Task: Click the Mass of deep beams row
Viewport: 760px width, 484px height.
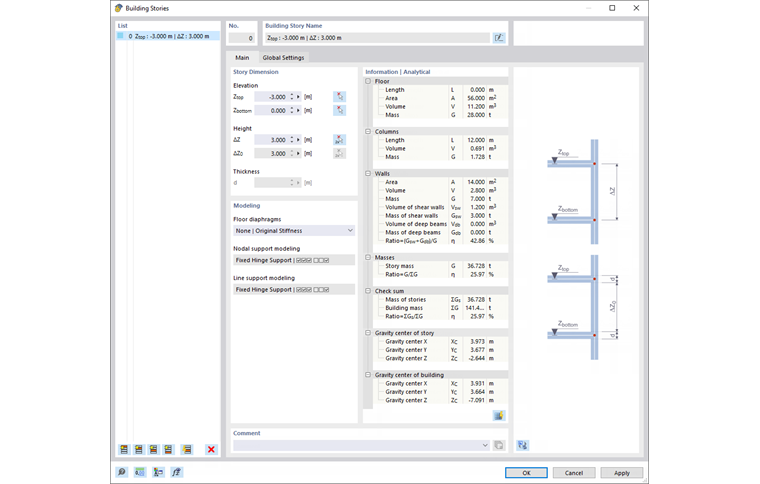Action: (x=441, y=232)
